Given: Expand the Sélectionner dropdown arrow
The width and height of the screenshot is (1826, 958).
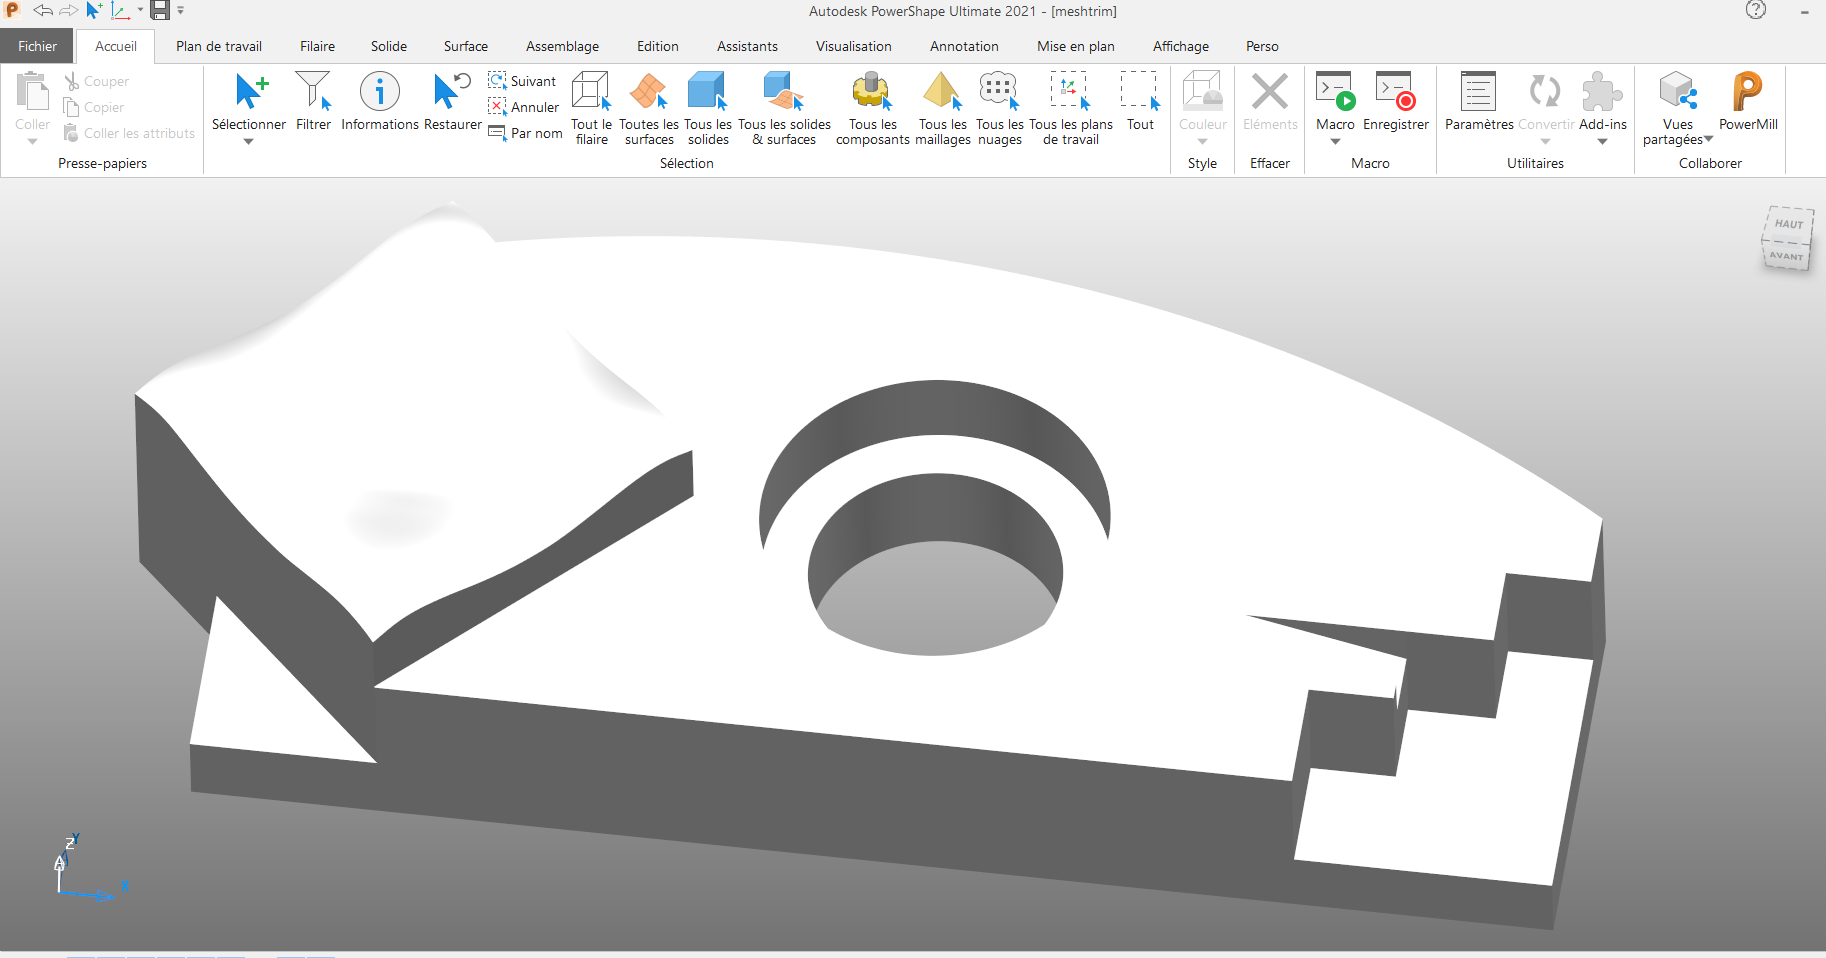Looking at the screenshot, I should (249, 142).
